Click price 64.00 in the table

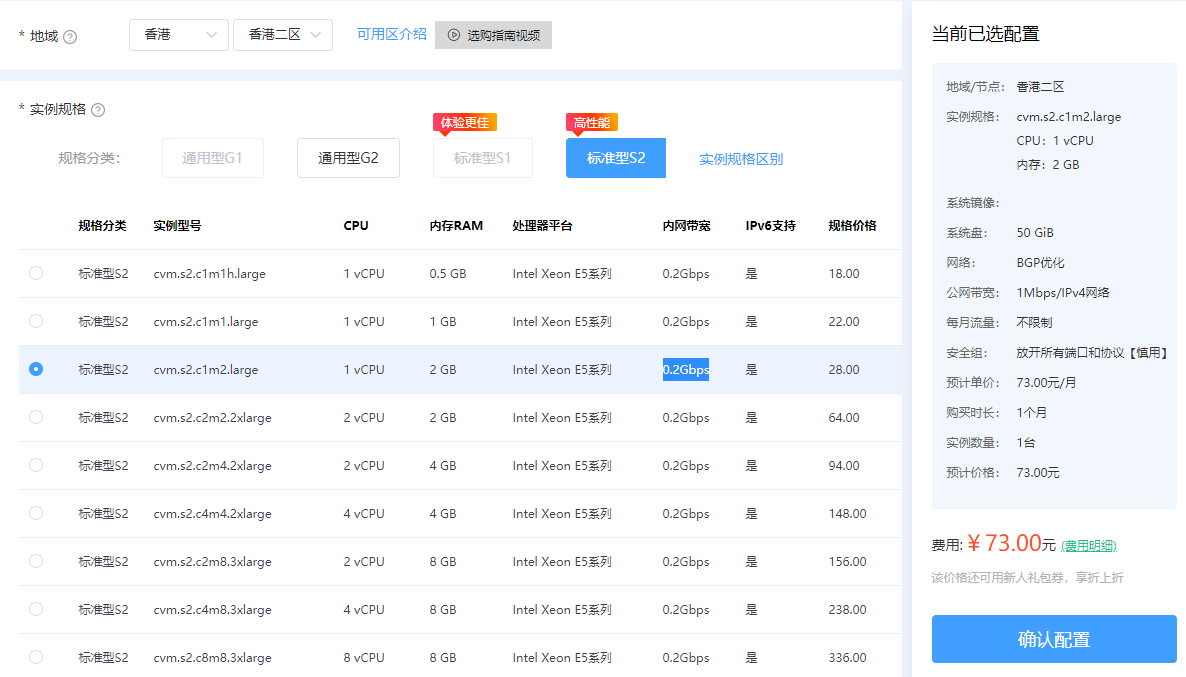843,418
